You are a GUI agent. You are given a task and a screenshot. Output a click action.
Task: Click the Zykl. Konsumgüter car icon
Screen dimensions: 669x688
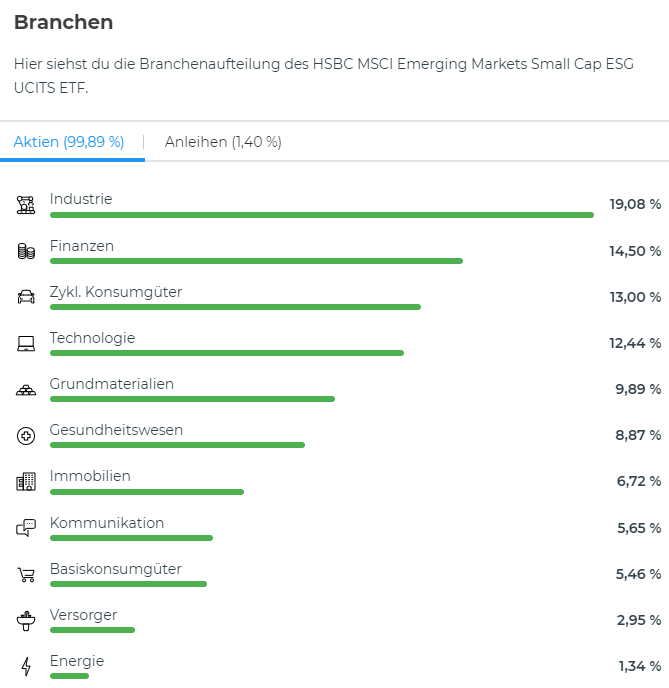point(26,297)
